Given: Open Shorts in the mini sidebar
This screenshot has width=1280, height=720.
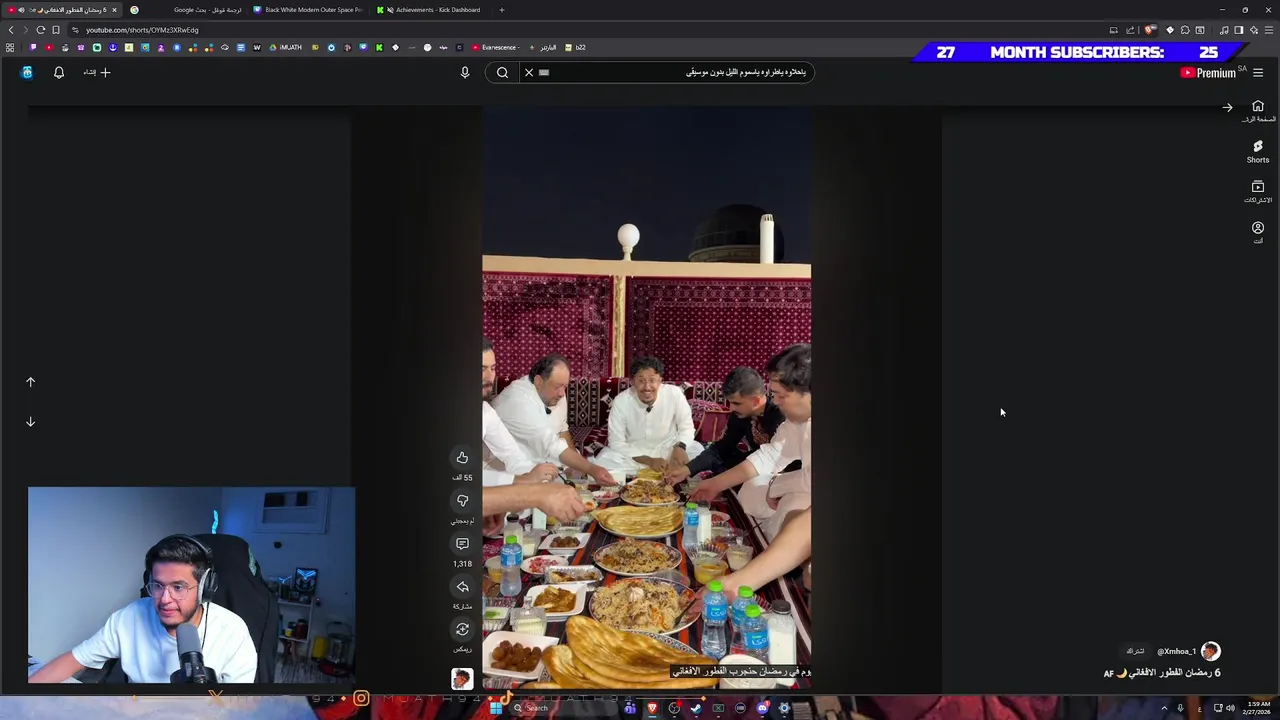Looking at the screenshot, I should 1258,151.
